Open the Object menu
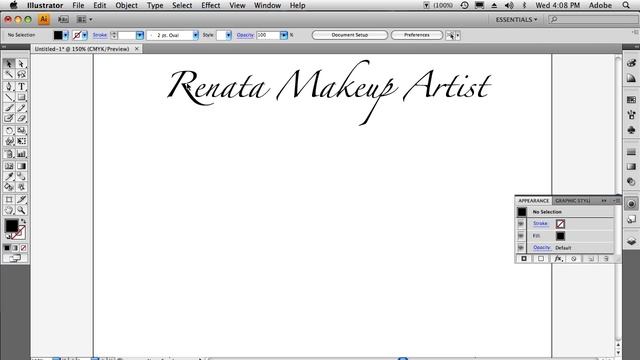 pyautogui.click(x=127, y=5)
